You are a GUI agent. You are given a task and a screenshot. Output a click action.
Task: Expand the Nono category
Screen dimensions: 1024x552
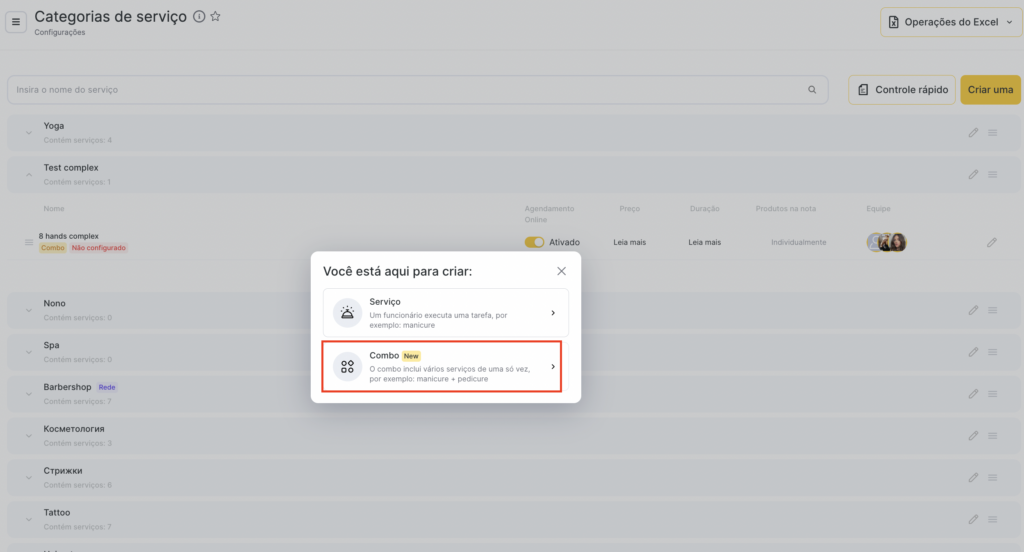tap(29, 310)
